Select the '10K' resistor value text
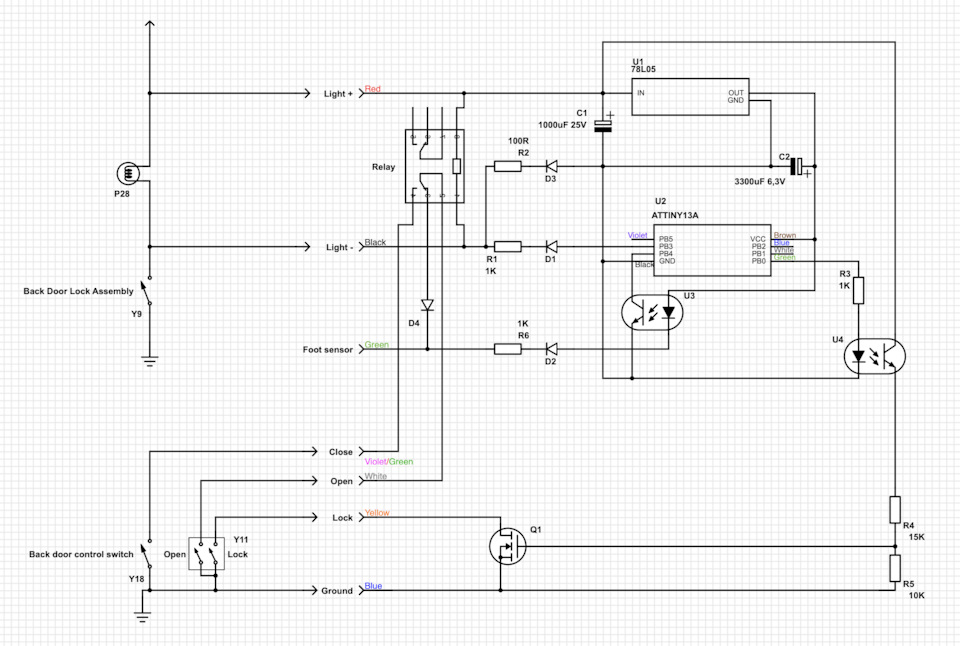The width and height of the screenshot is (960, 646). pos(917,595)
